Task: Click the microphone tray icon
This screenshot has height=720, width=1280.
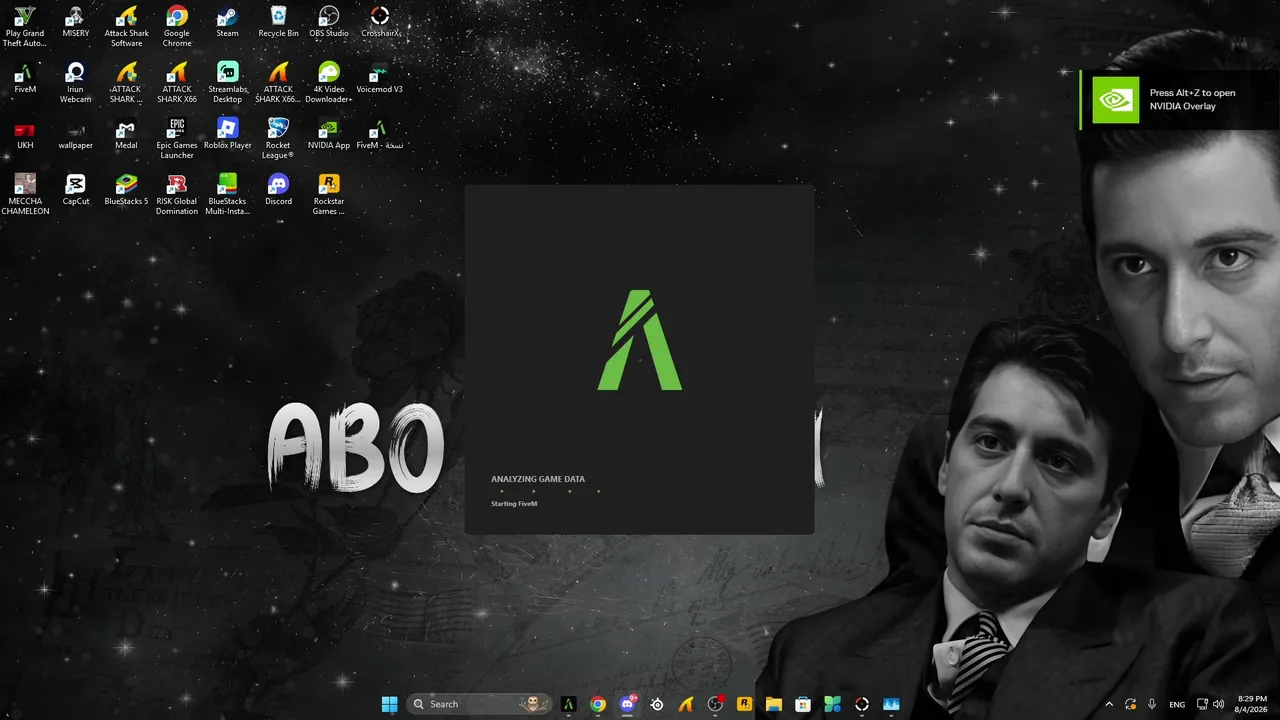Action: click(1152, 704)
